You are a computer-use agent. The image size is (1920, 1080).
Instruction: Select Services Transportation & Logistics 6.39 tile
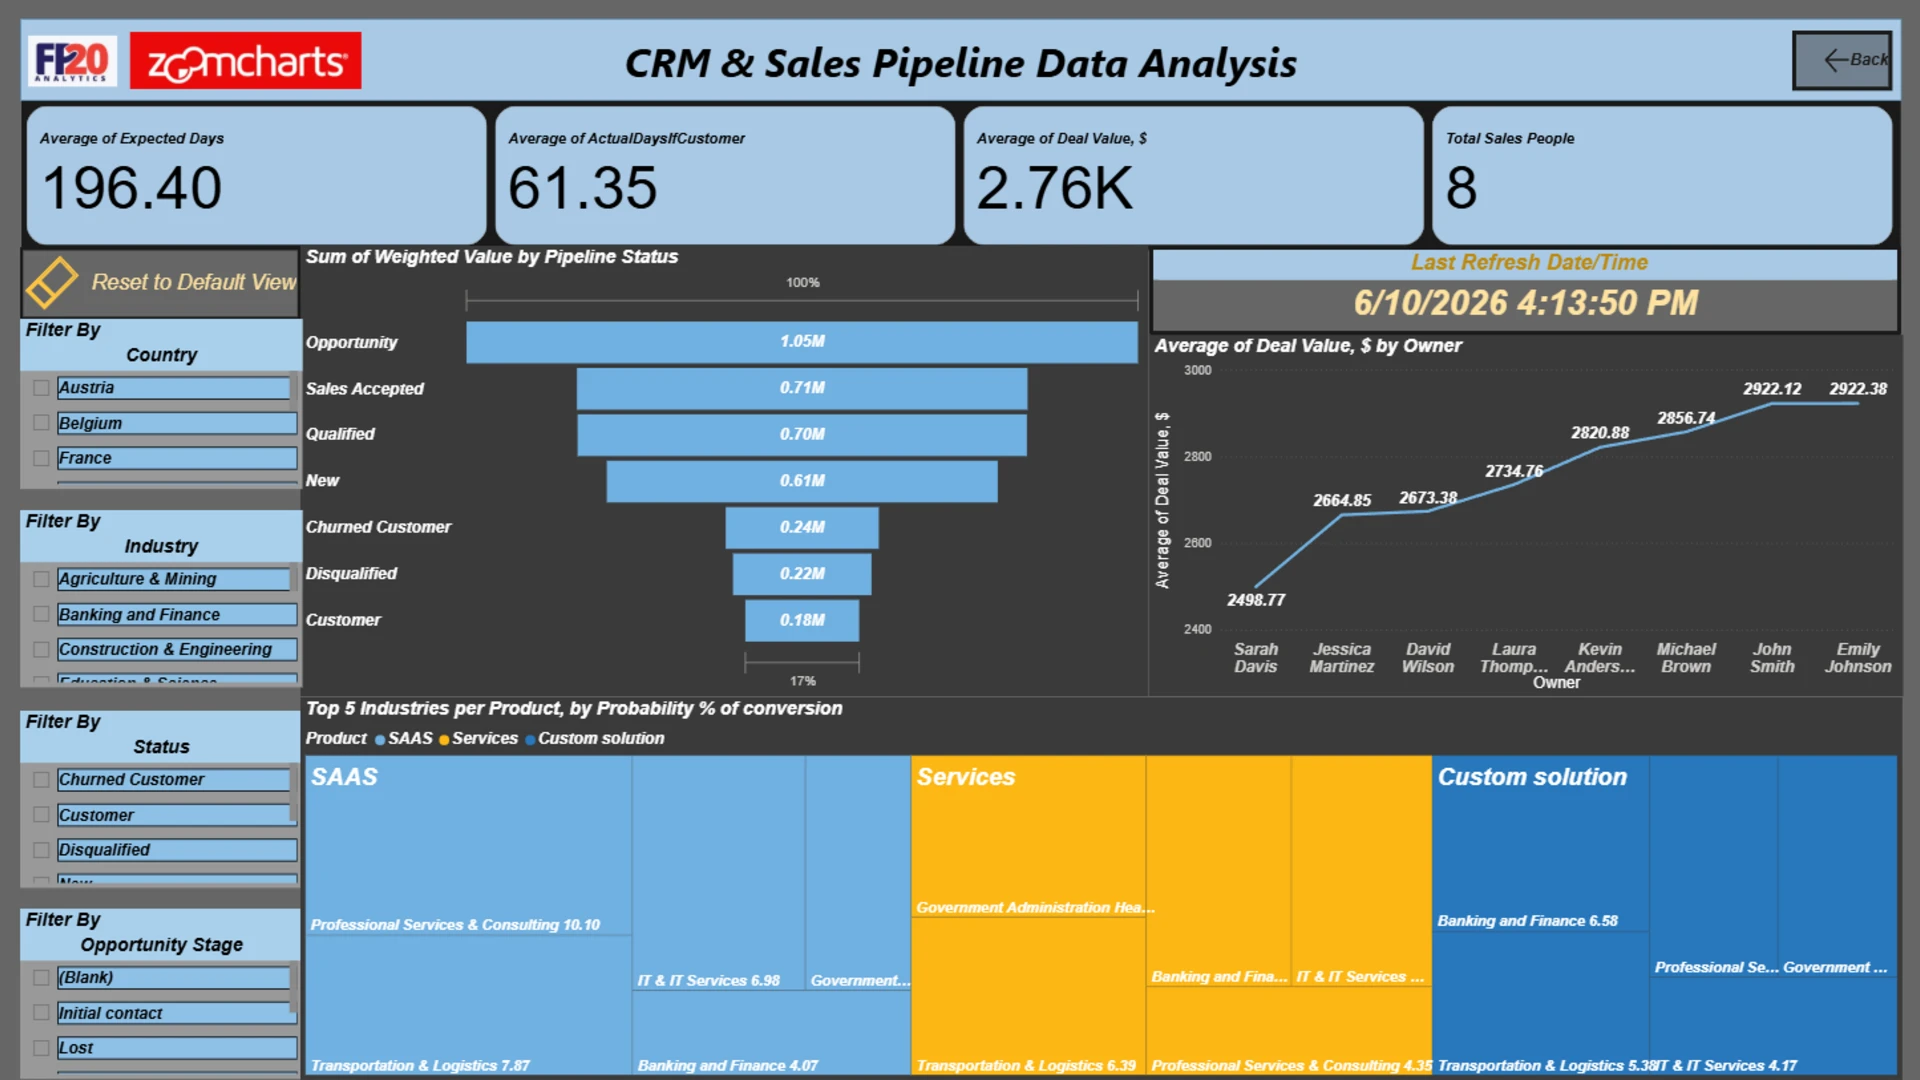[1028, 997]
